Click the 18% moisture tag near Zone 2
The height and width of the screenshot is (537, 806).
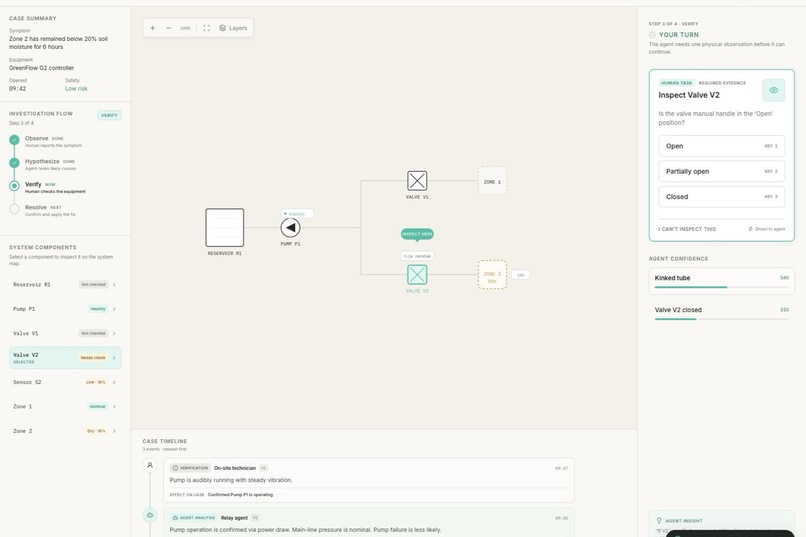click(x=521, y=275)
